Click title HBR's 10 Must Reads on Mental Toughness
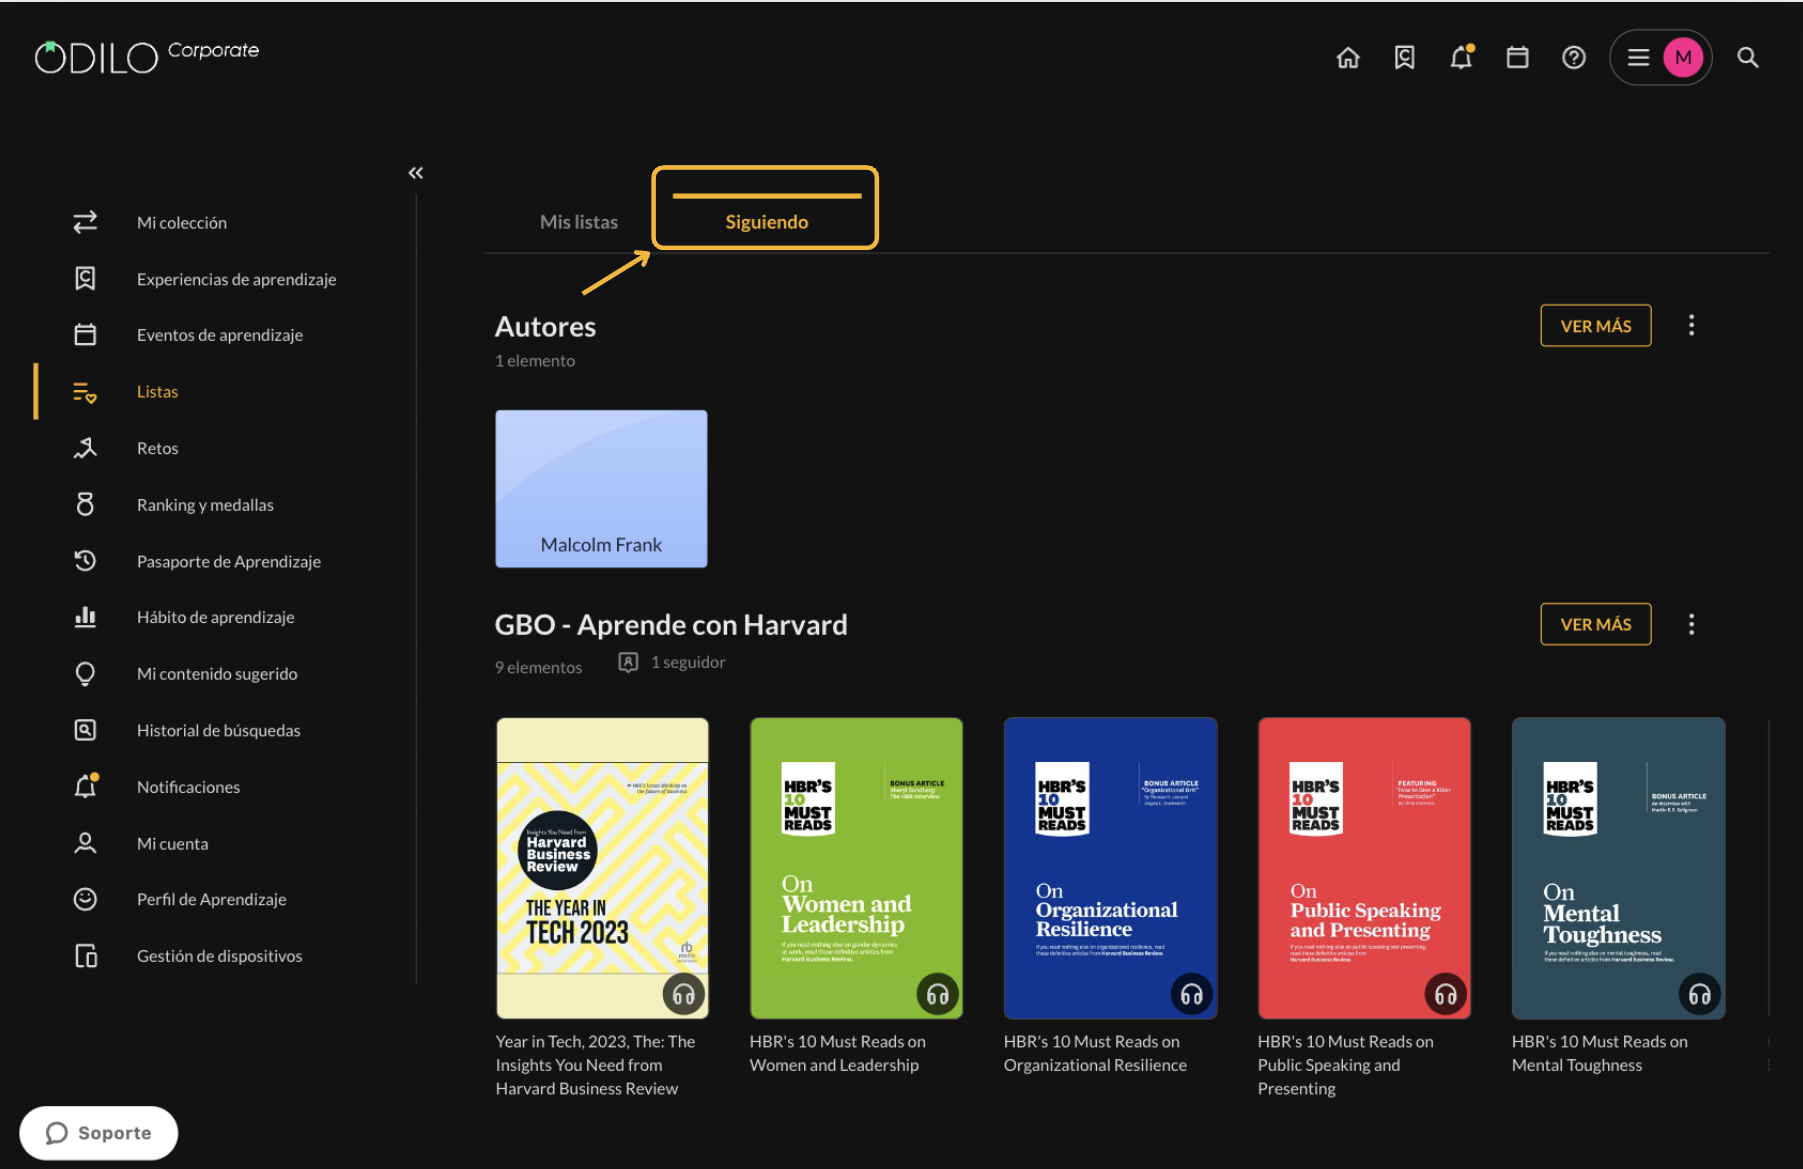This screenshot has width=1803, height=1169. coord(1600,1053)
